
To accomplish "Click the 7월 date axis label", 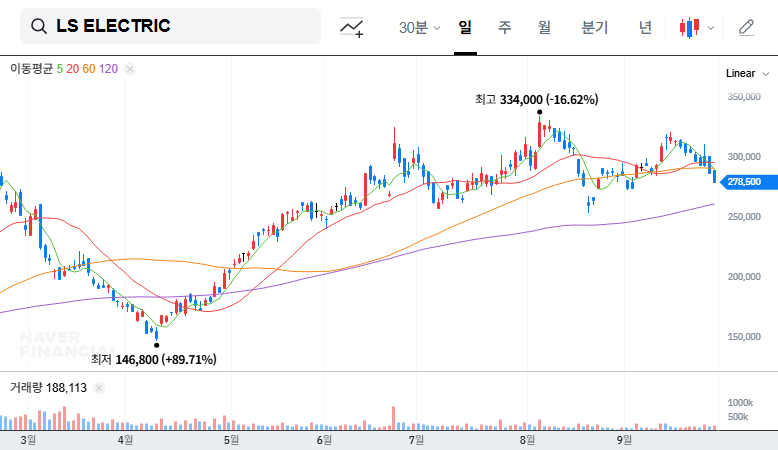I will point(416,440).
